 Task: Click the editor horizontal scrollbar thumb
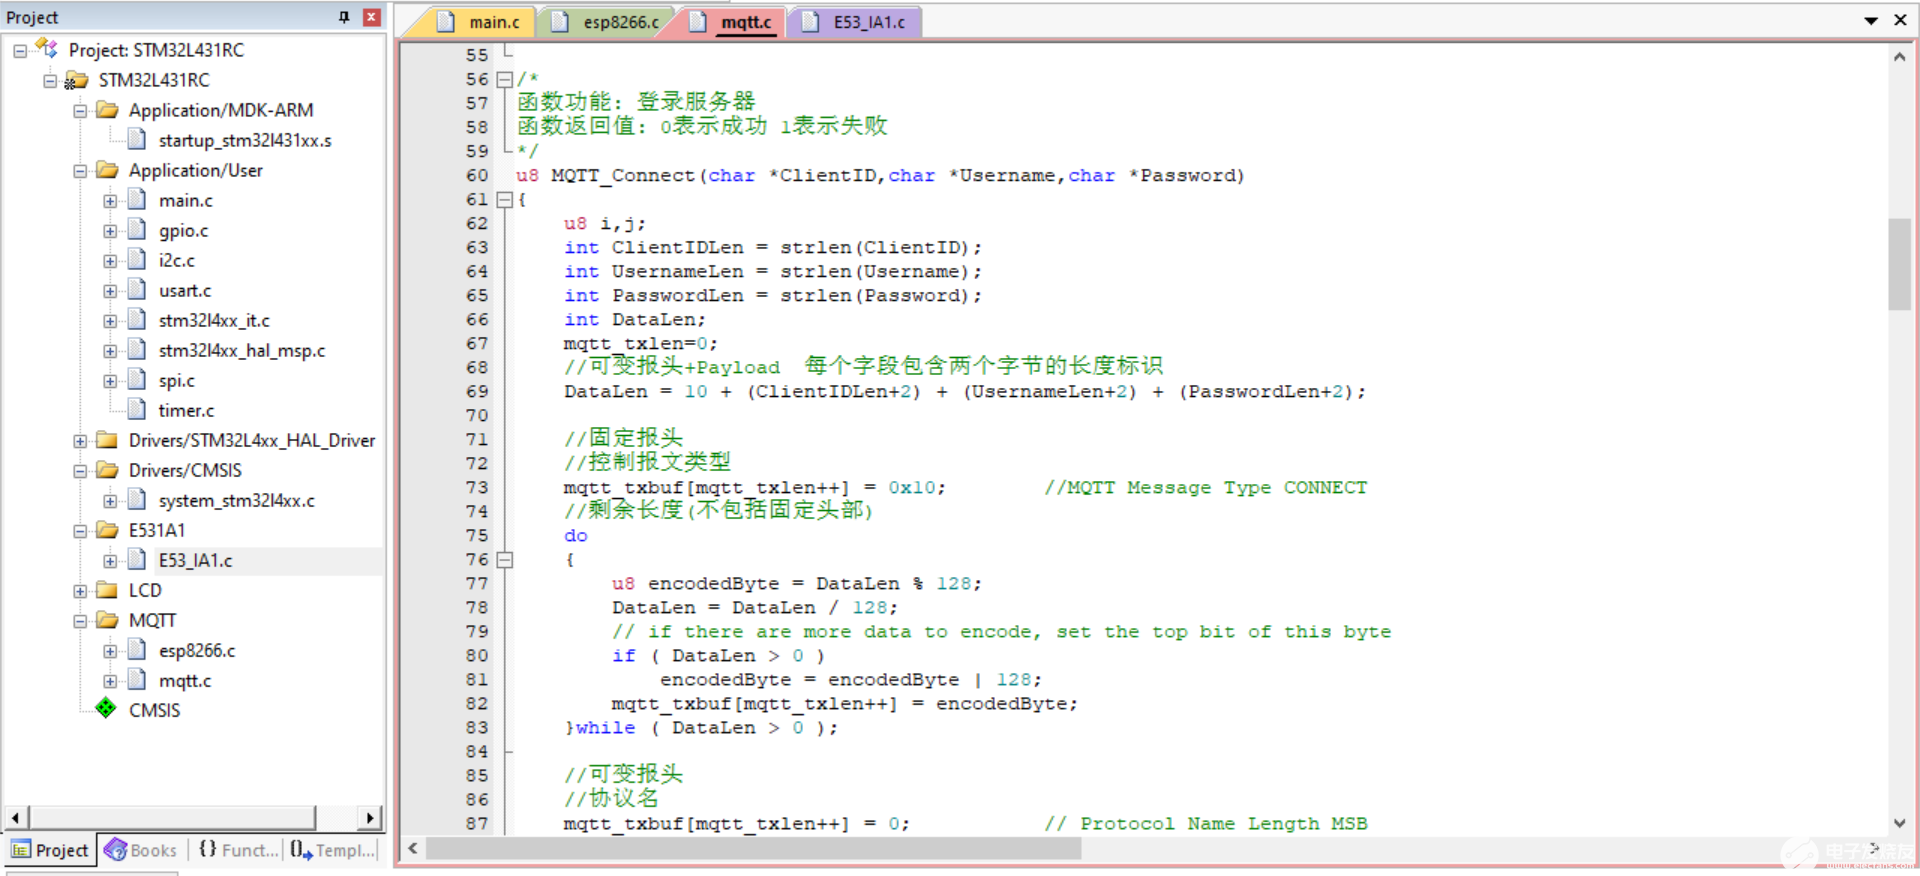754,848
